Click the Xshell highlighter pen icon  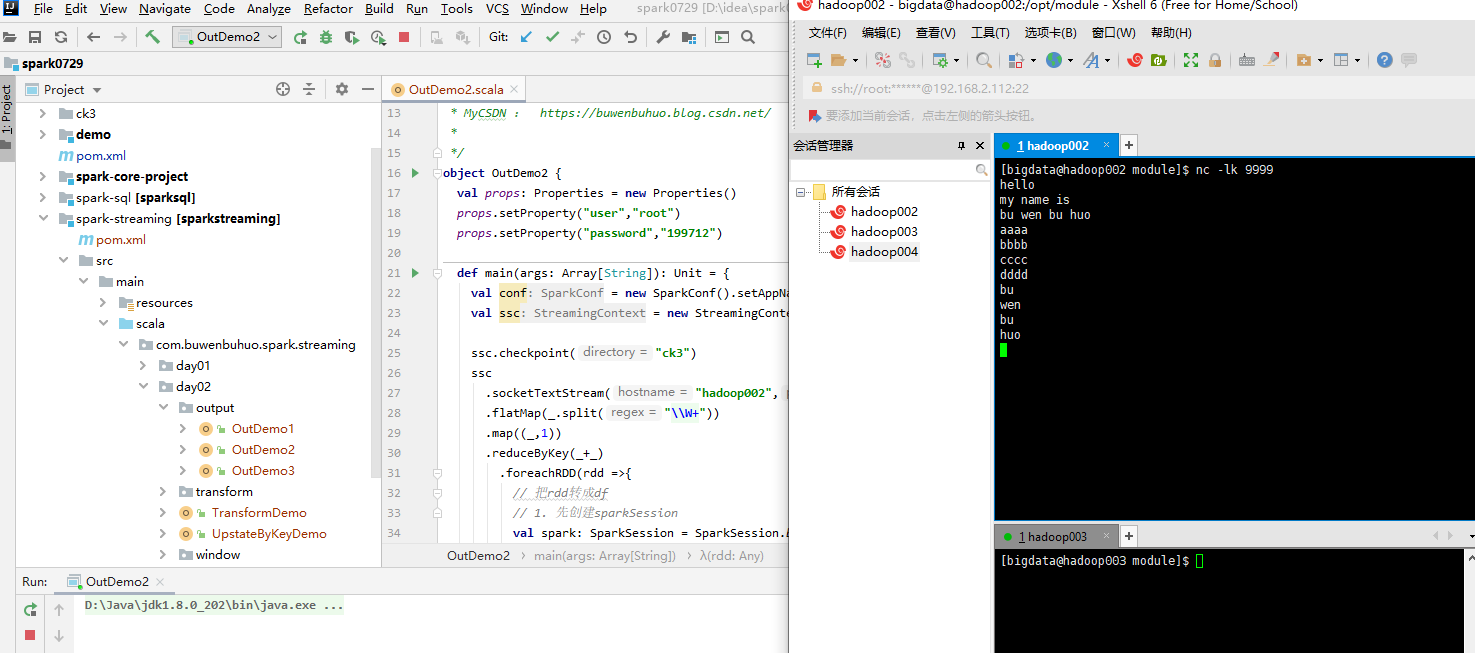pyautogui.click(x=1272, y=60)
